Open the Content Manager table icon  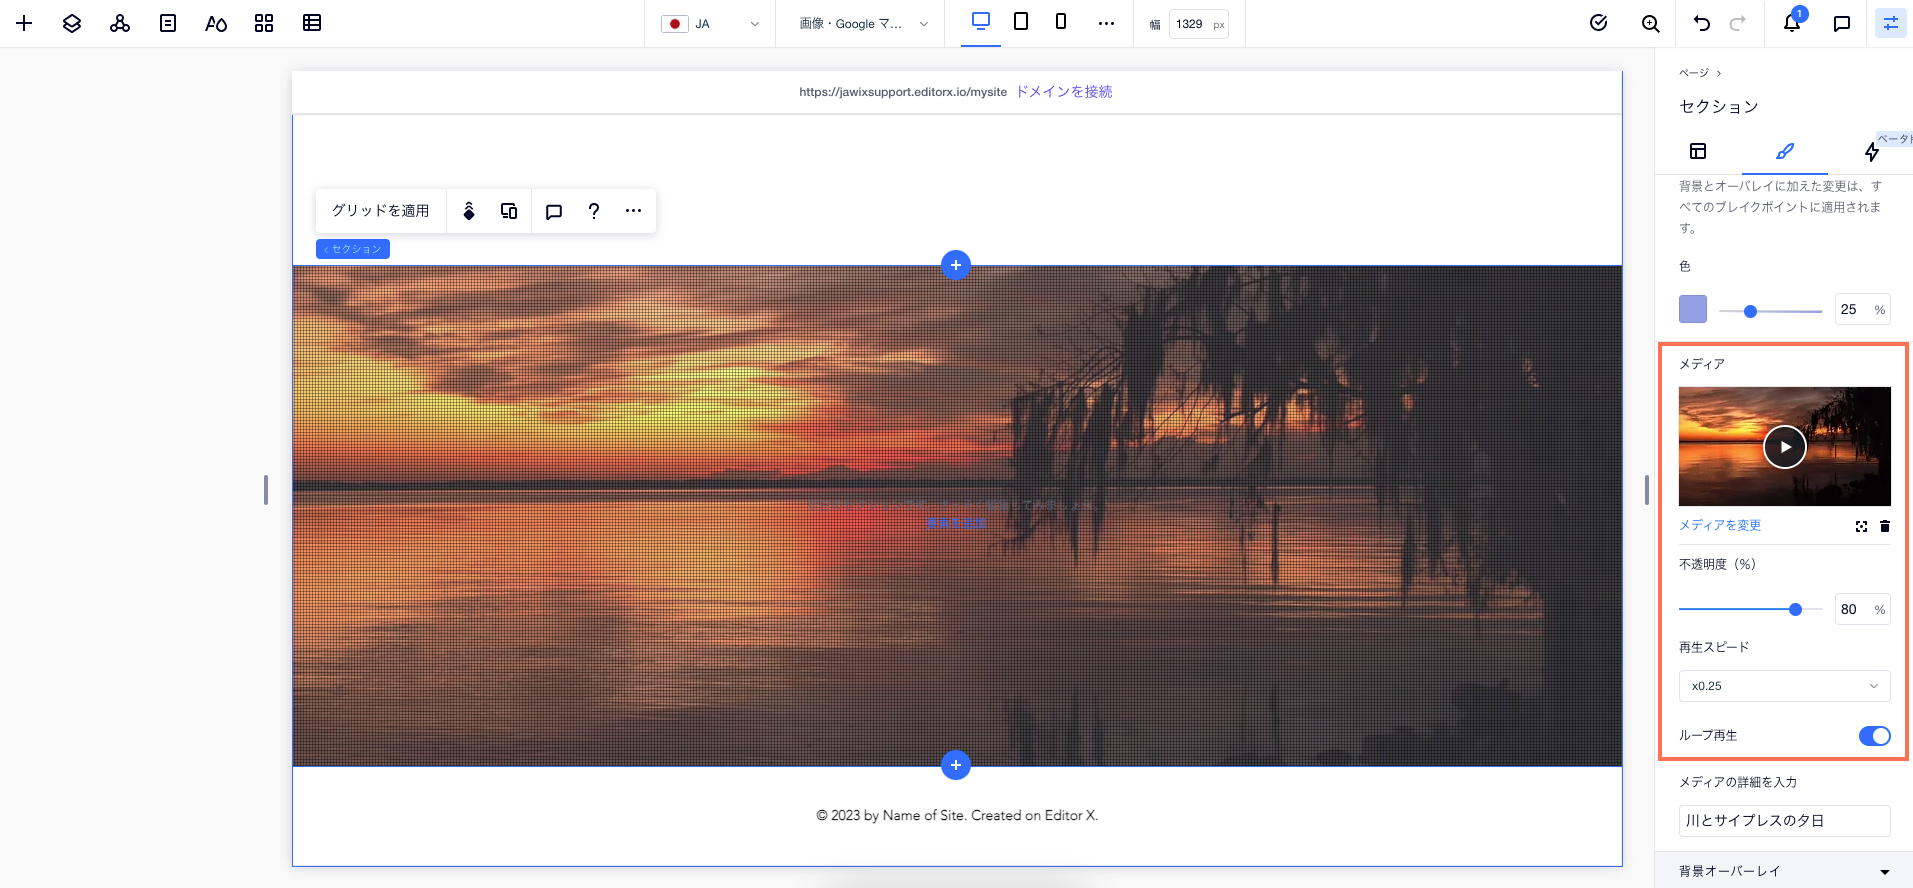pyautogui.click(x=312, y=23)
